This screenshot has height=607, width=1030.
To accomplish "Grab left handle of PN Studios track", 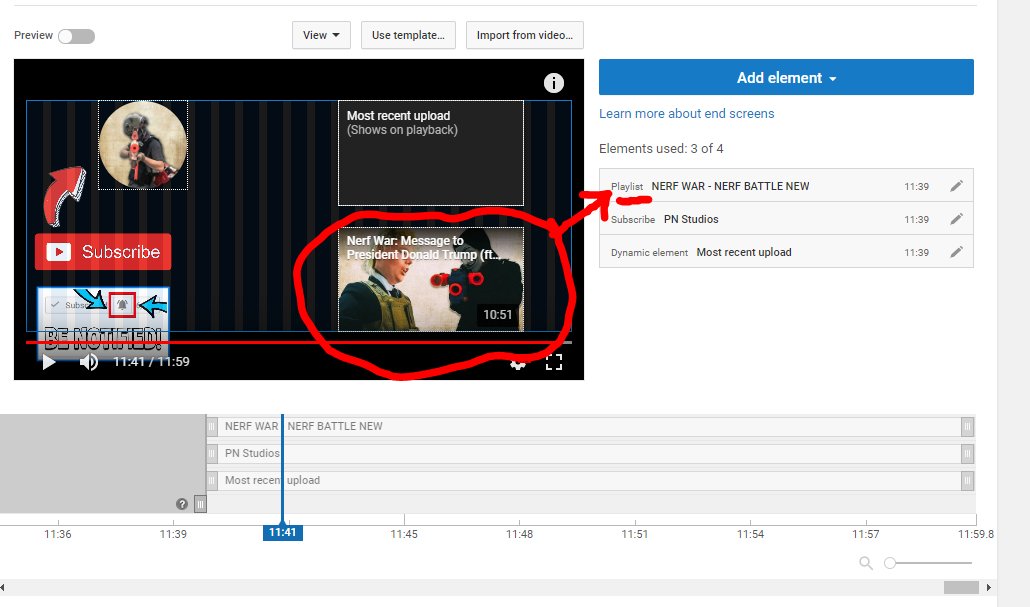I will (x=212, y=453).
